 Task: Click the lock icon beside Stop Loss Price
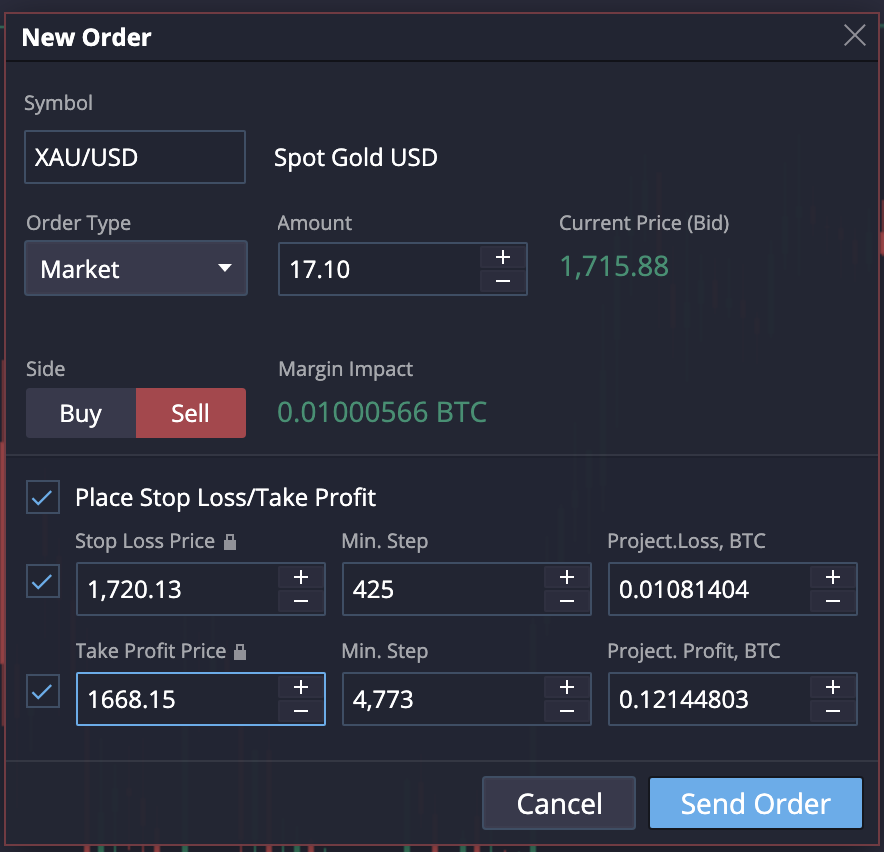click(x=230, y=542)
